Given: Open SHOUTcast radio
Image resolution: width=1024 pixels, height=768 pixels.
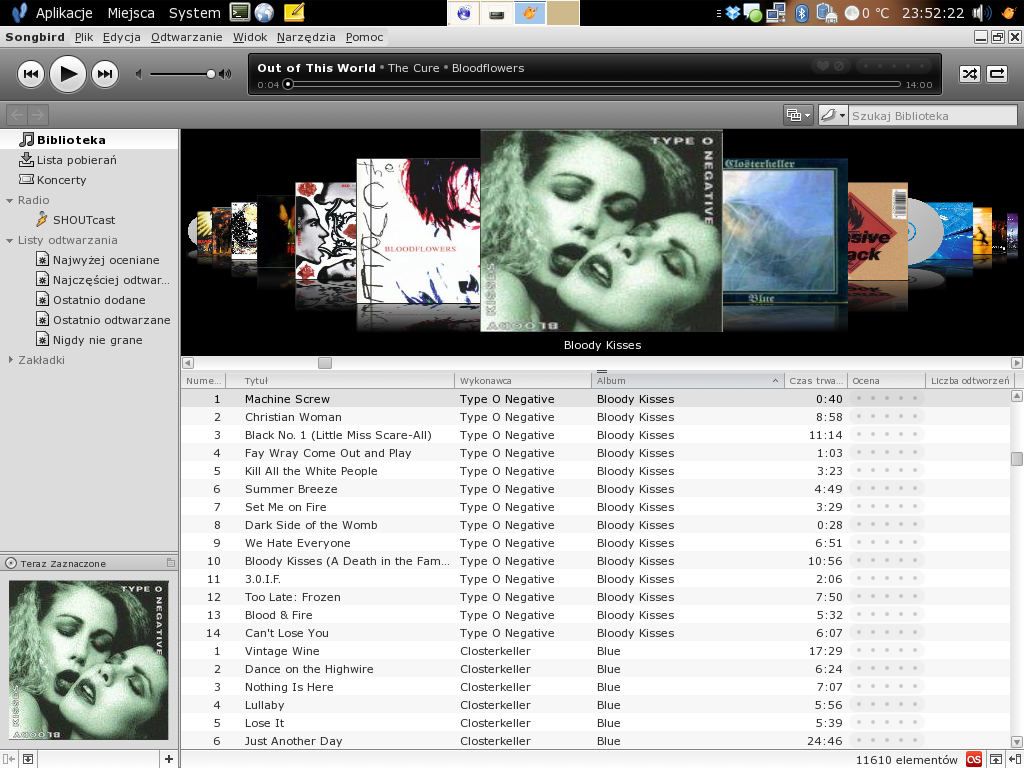Looking at the screenshot, I should click(x=89, y=220).
